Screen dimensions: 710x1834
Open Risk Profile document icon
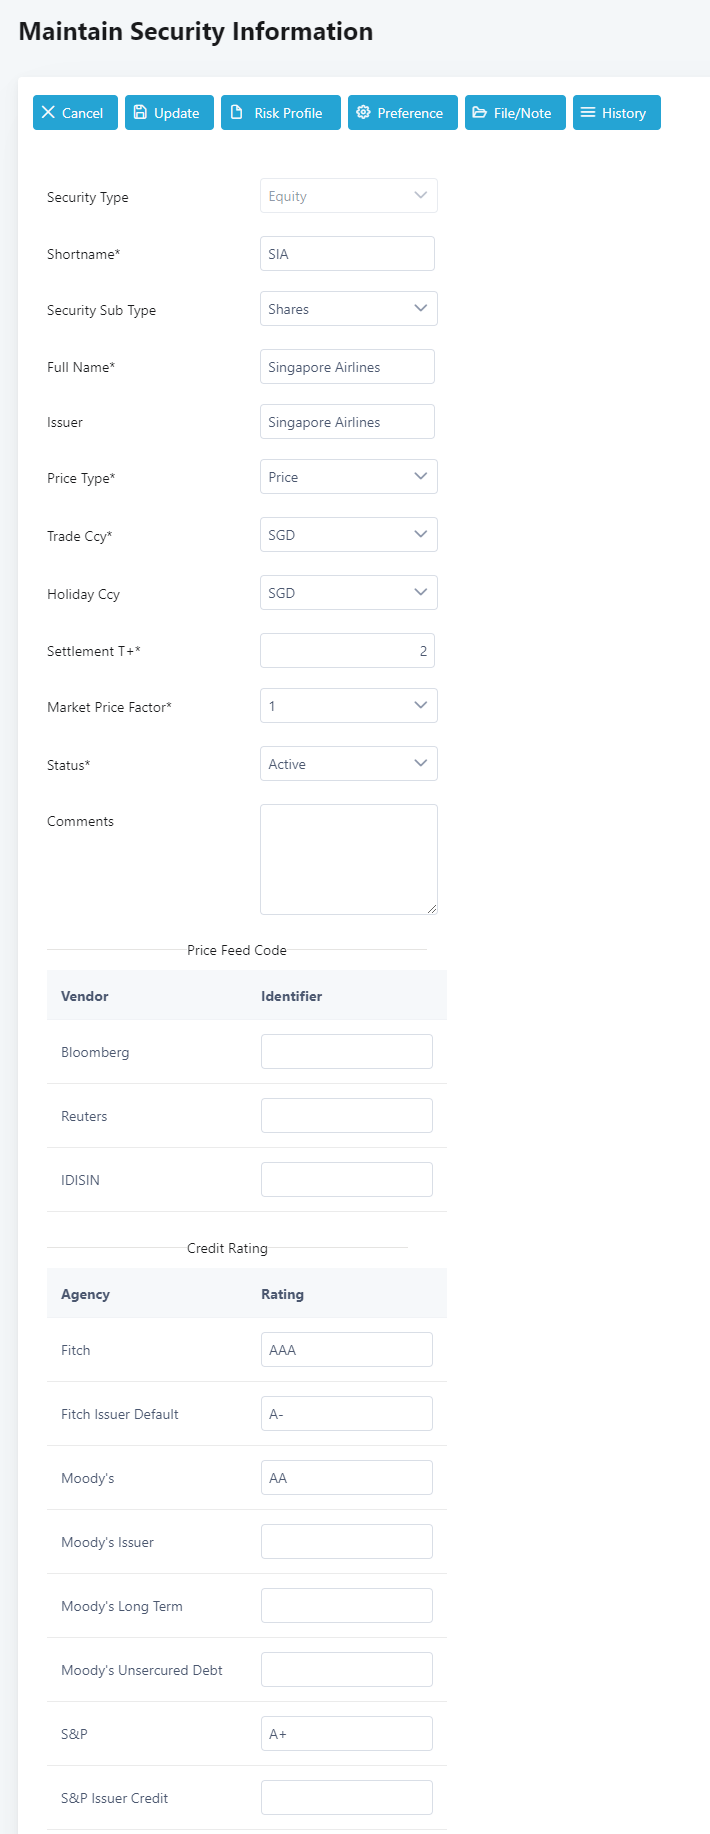coord(237,113)
